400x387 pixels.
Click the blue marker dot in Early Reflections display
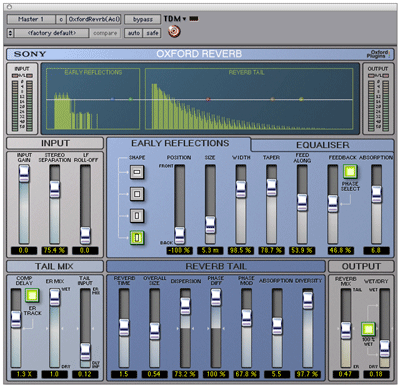point(112,99)
